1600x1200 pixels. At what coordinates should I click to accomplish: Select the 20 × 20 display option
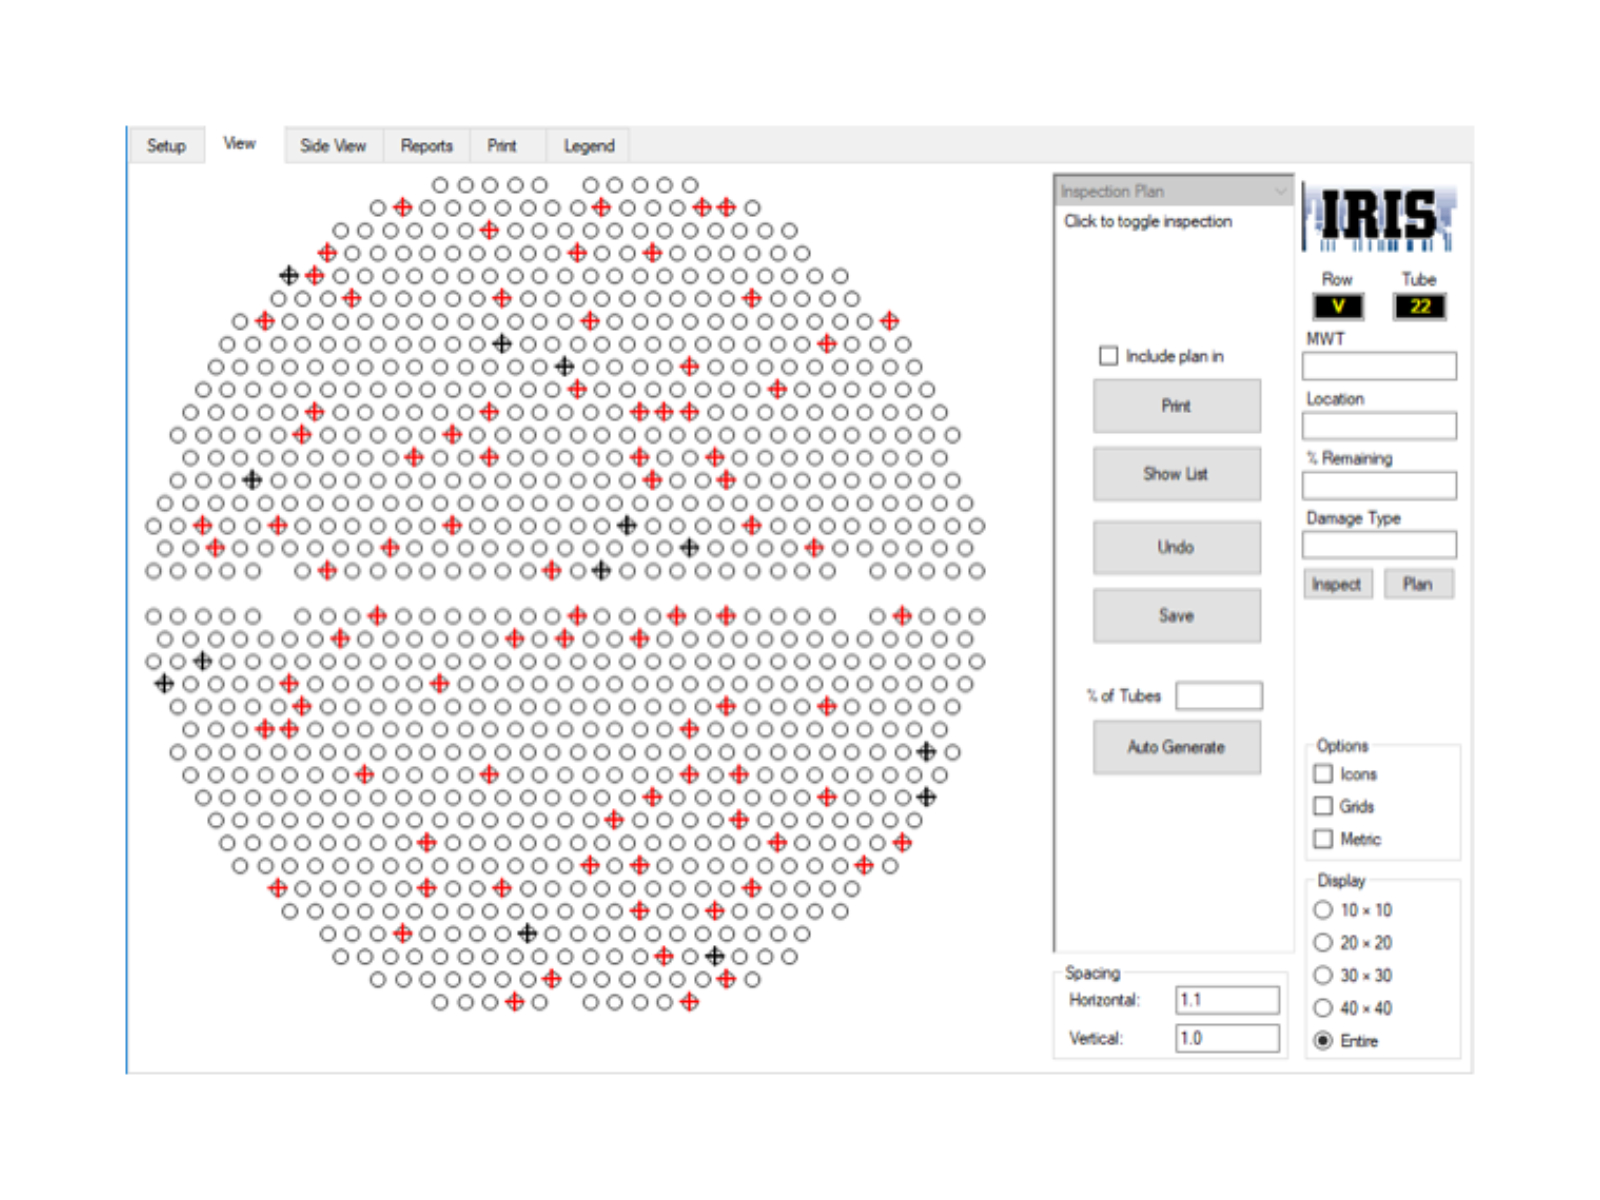click(1323, 943)
